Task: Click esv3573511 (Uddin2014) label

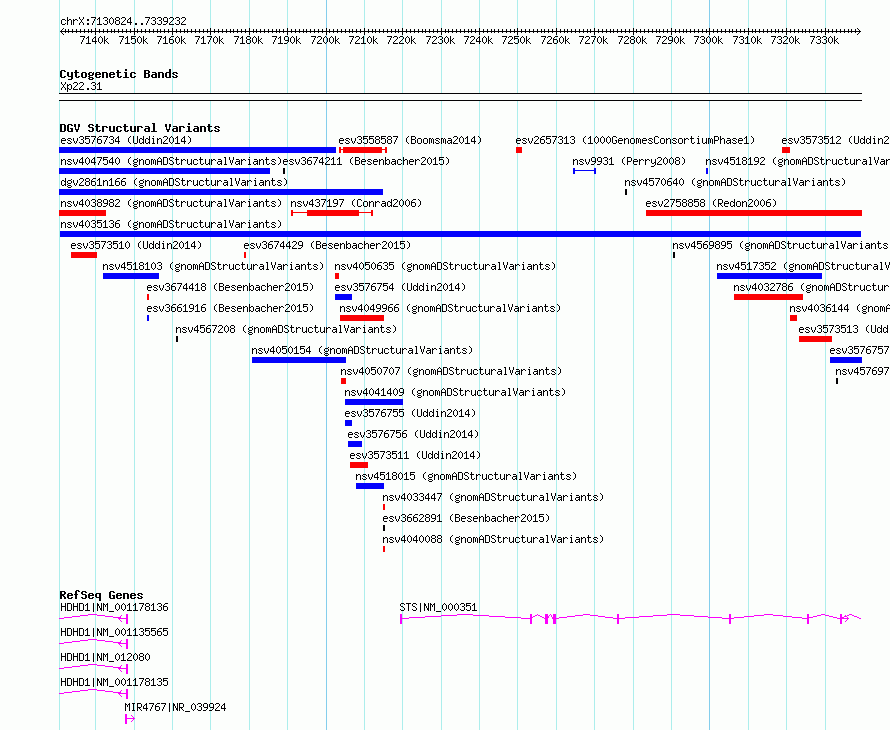Action: tap(415, 455)
